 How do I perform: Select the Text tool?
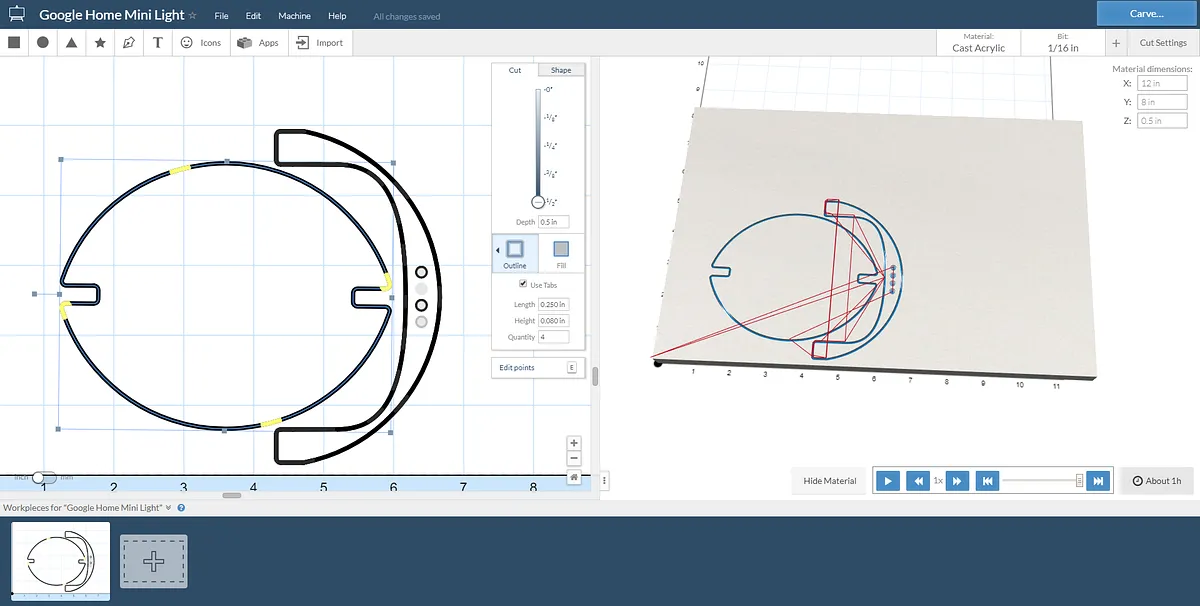[158, 43]
